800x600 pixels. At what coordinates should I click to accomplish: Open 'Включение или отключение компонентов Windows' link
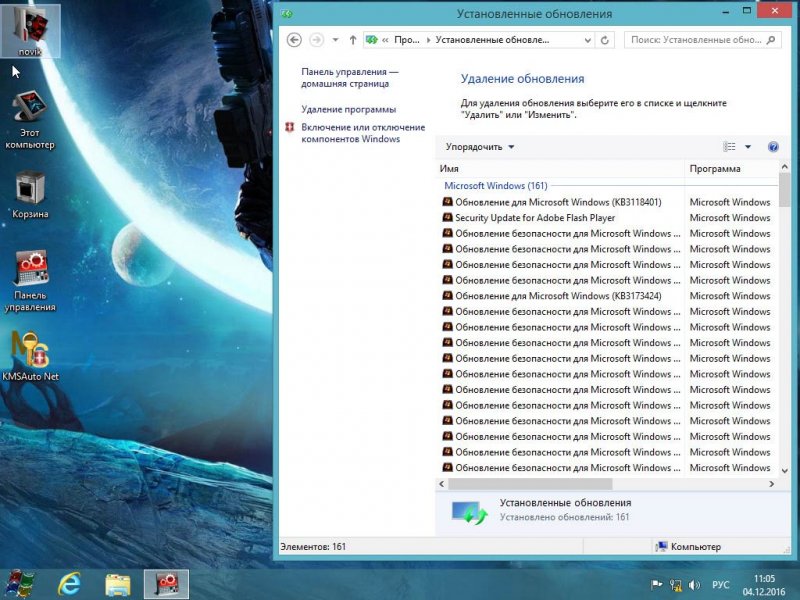pyautogui.click(x=363, y=133)
